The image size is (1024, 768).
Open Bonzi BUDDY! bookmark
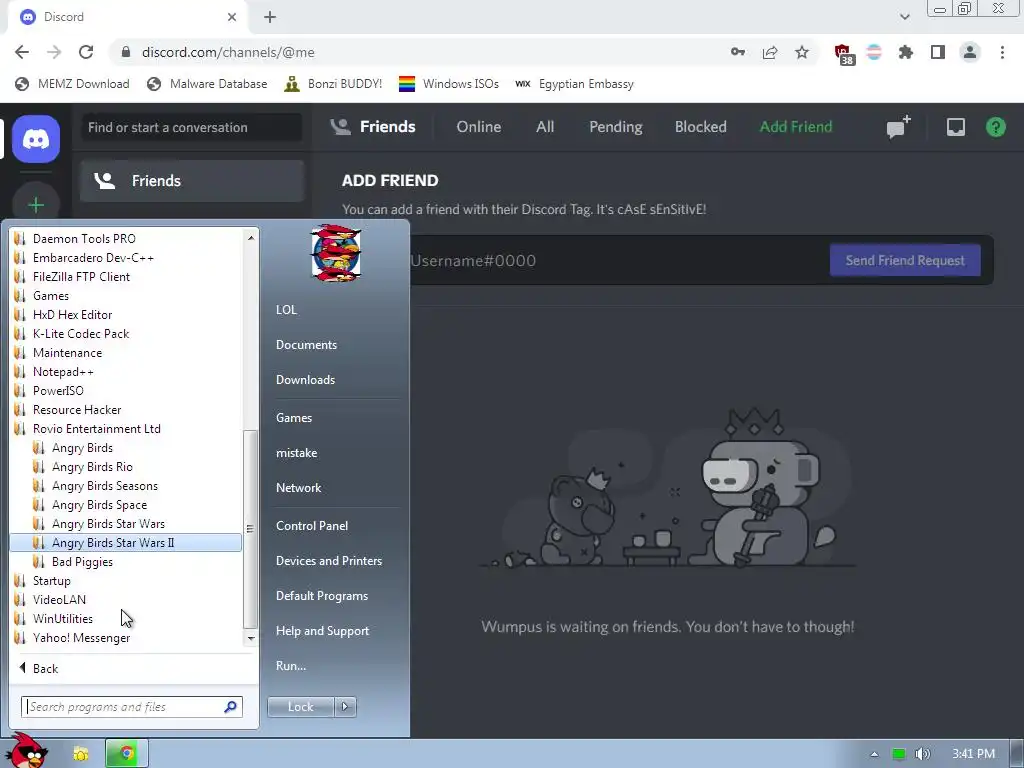click(334, 84)
